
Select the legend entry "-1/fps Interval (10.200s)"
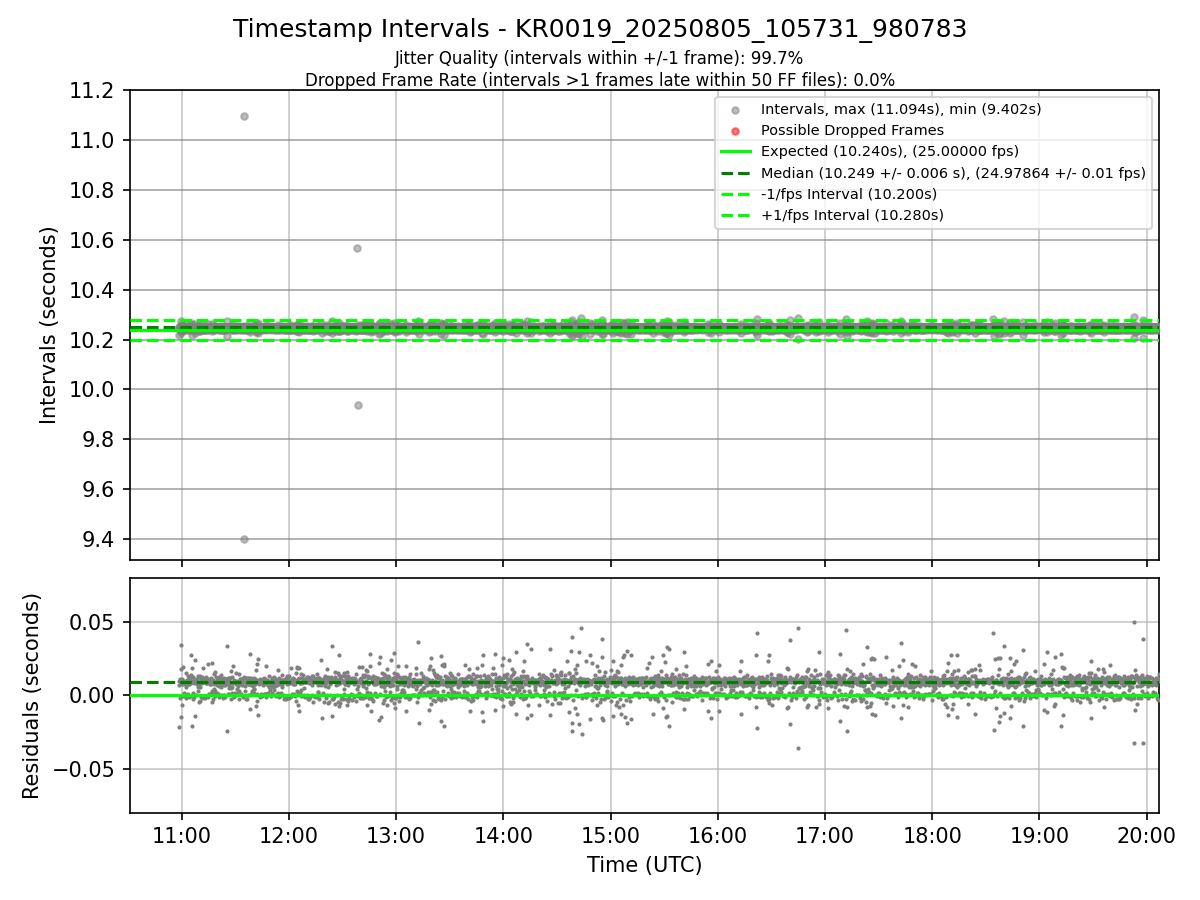(849, 194)
